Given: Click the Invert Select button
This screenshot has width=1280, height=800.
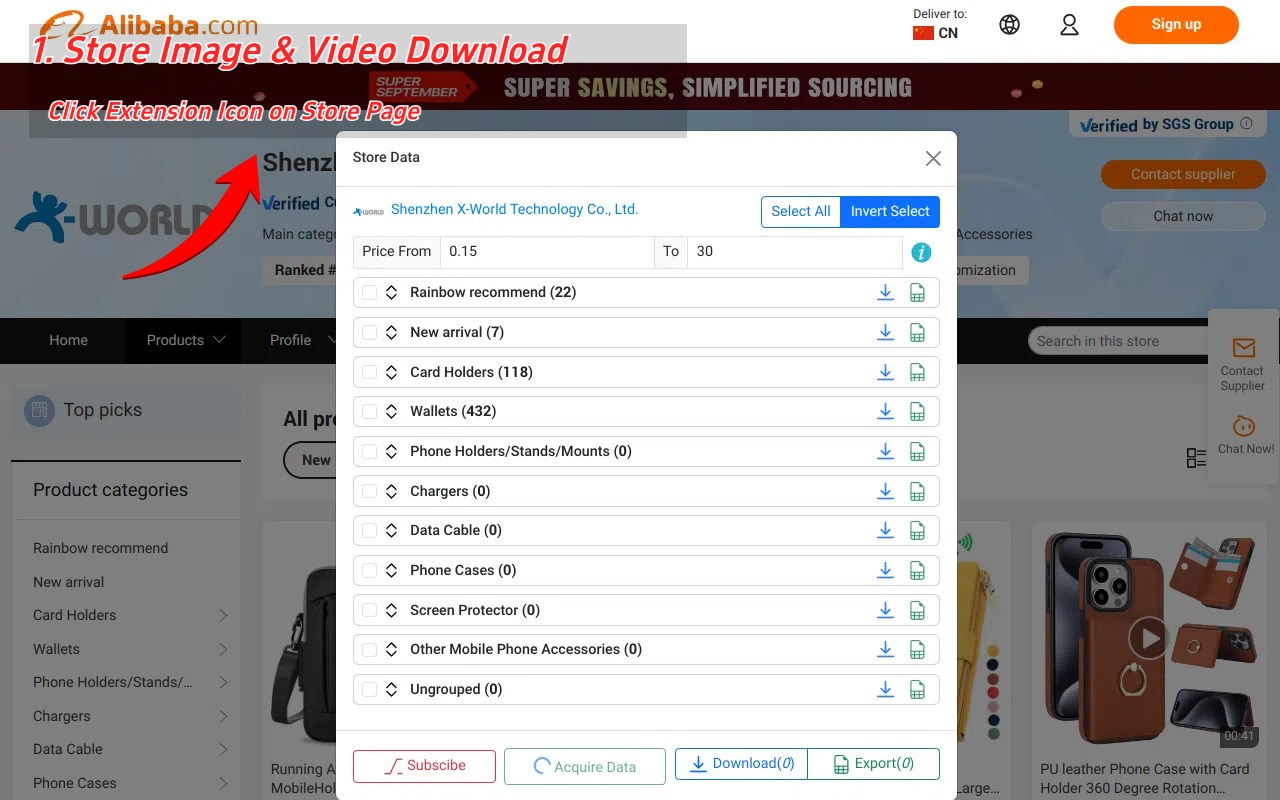Looking at the screenshot, I should tap(890, 211).
